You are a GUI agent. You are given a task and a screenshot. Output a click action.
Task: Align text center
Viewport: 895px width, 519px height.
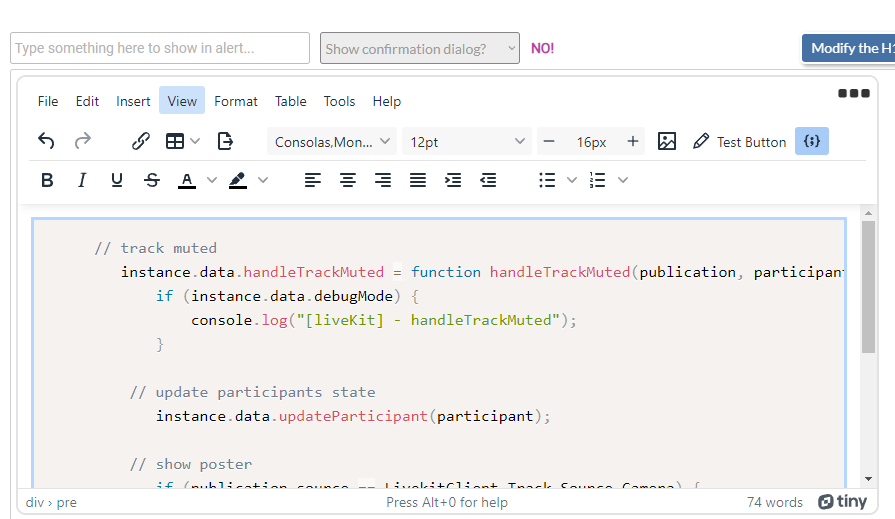pos(348,180)
